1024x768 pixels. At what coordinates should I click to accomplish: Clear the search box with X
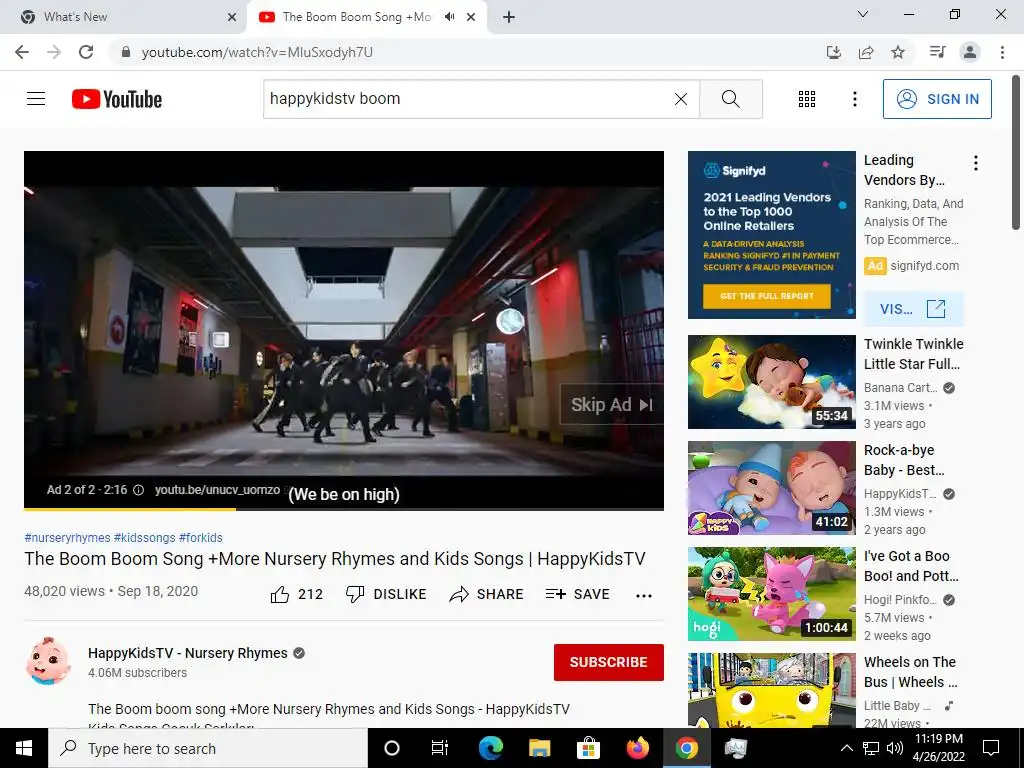tap(680, 99)
